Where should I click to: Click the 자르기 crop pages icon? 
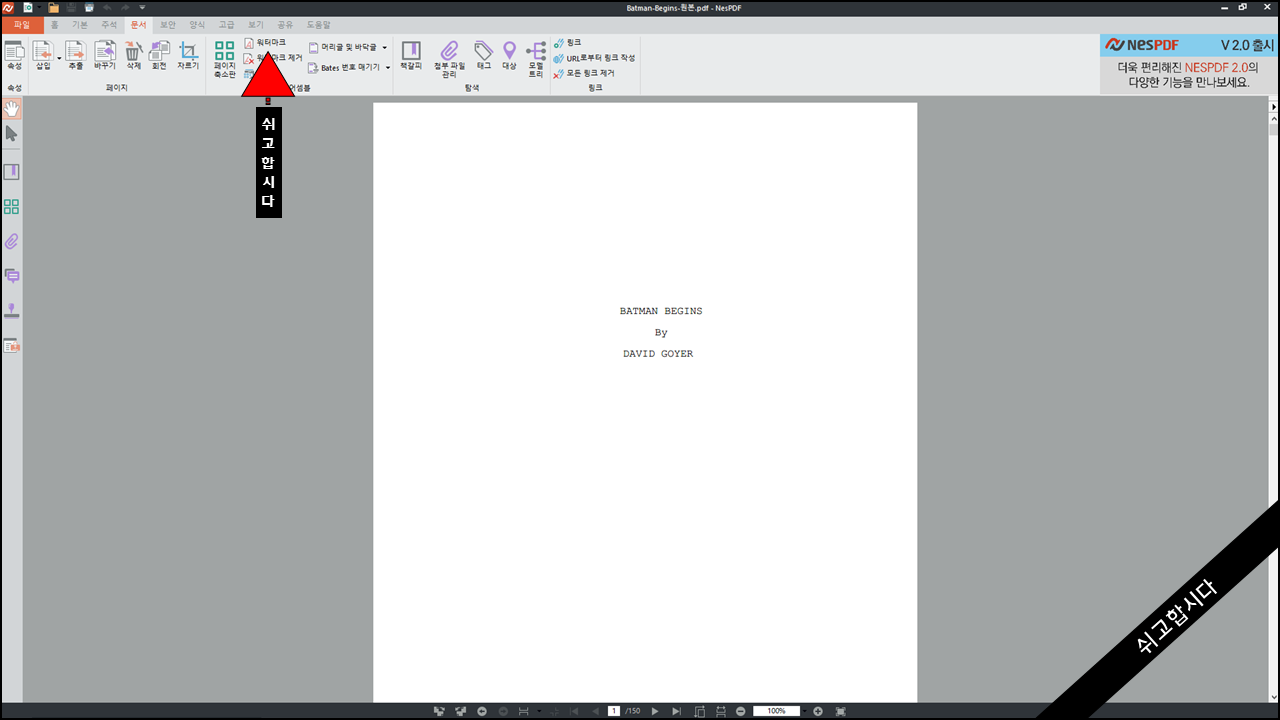(x=188, y=55)
